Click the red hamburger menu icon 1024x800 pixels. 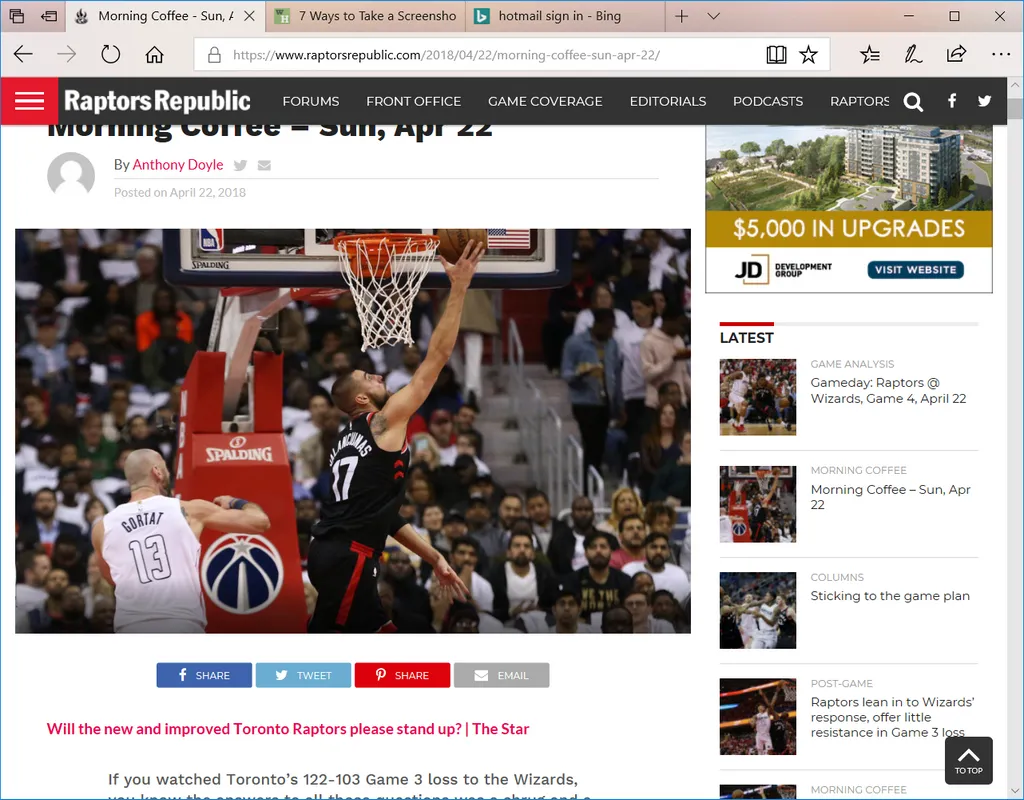point(29,101)
